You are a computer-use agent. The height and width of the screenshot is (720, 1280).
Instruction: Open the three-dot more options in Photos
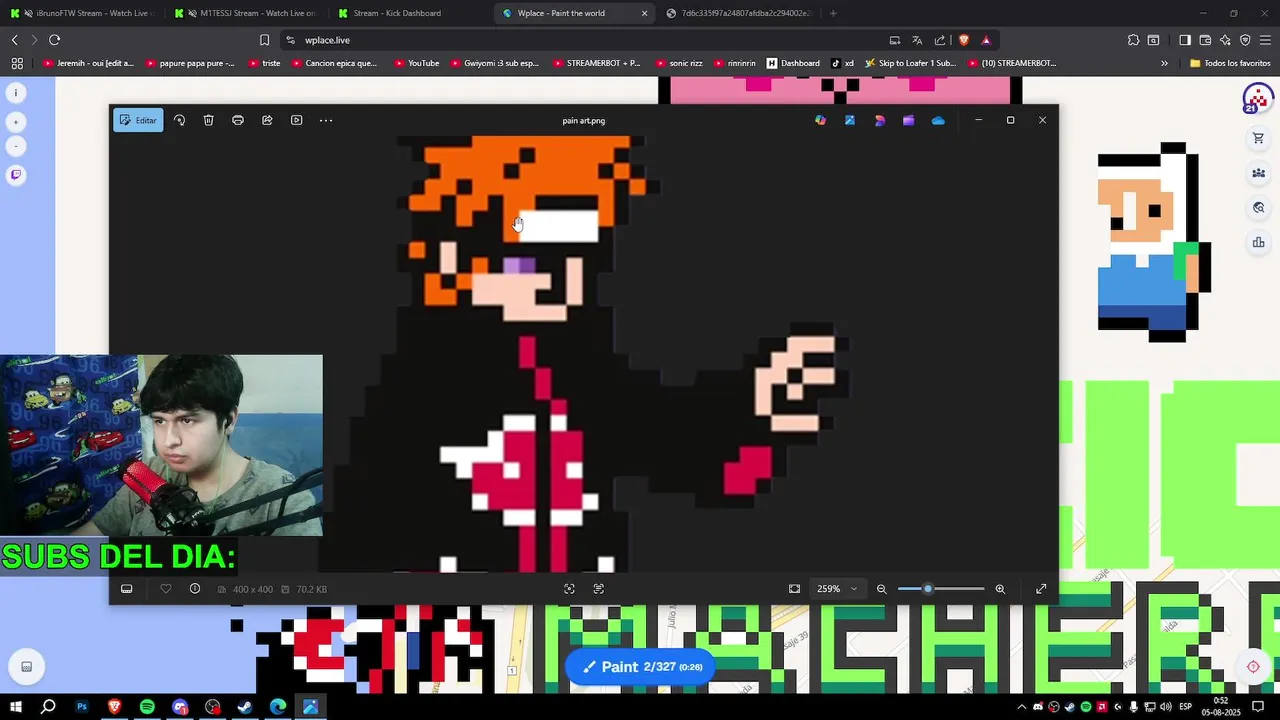(x=326, y=120)
